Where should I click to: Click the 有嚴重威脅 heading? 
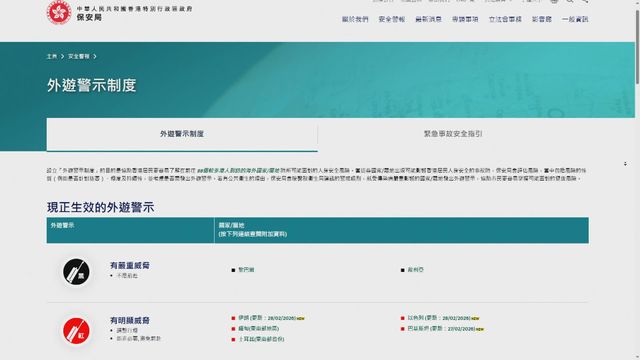tap(130, 265)
